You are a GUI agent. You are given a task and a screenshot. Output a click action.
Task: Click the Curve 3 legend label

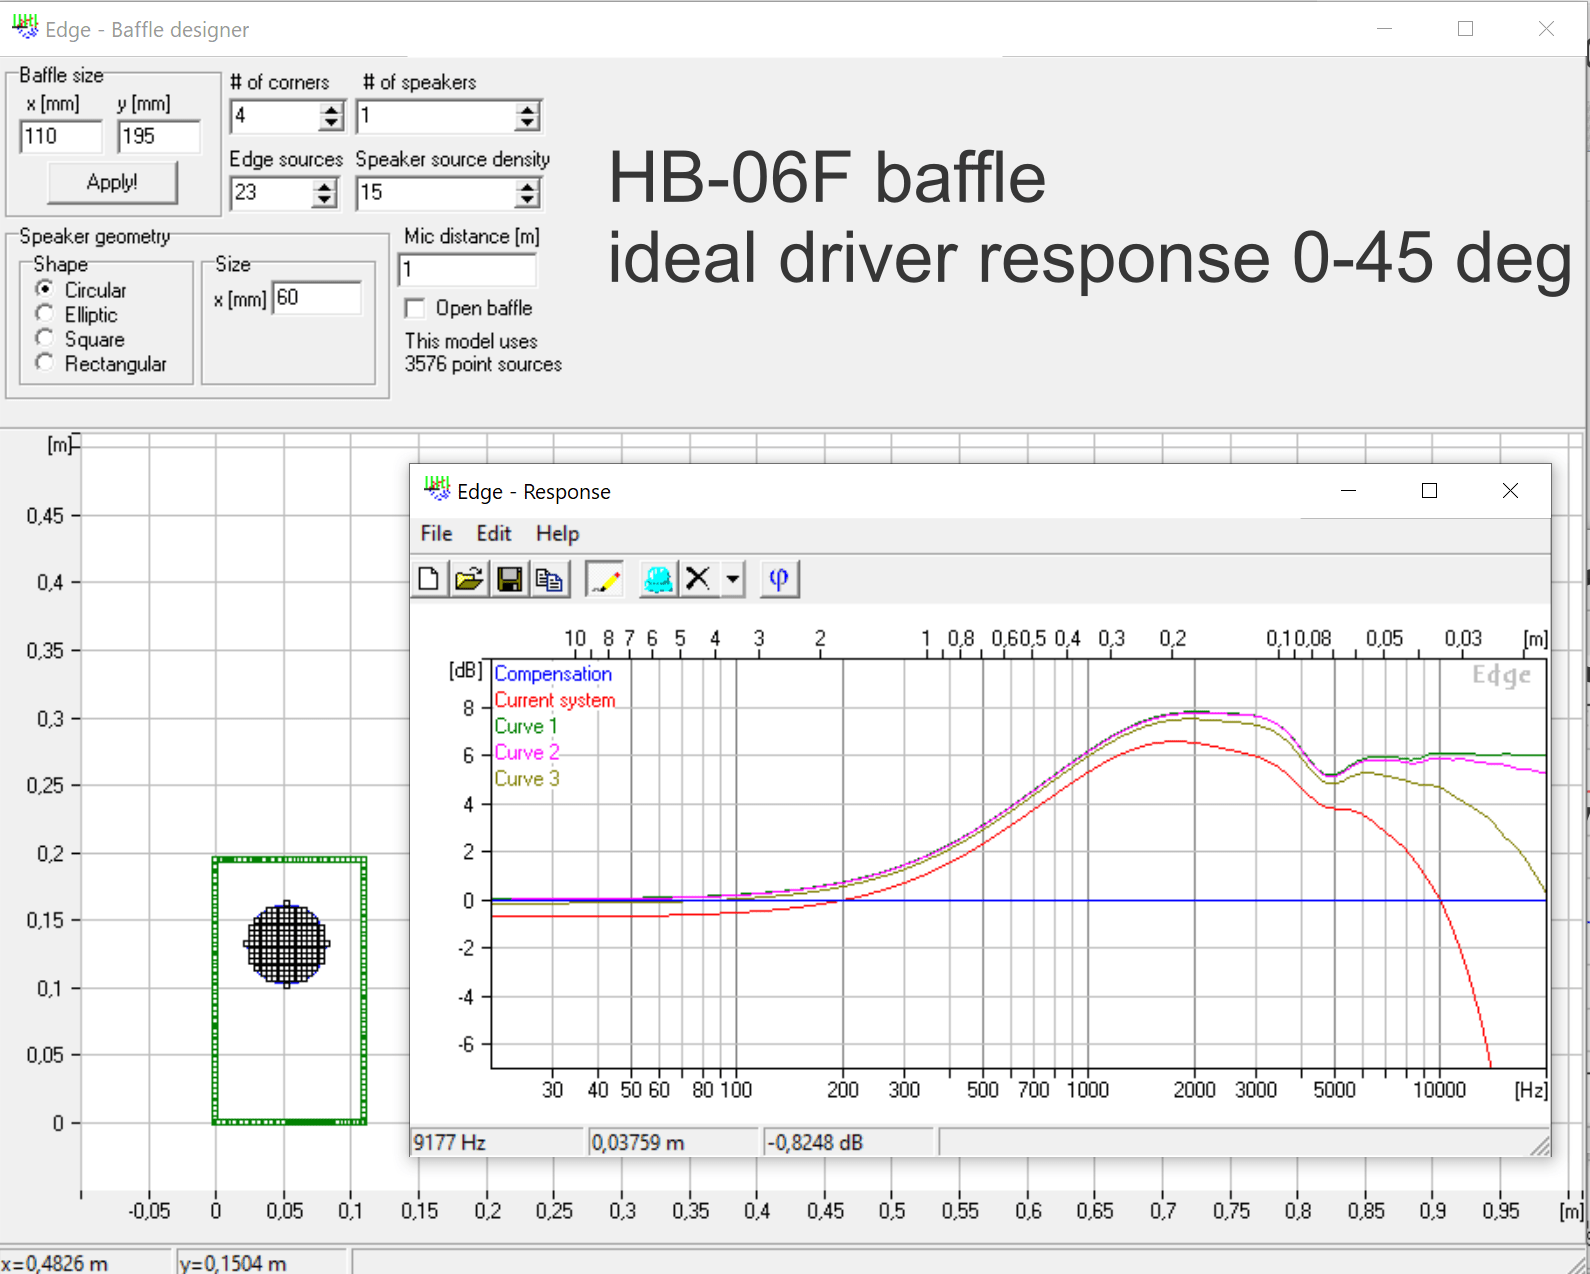(527, 778)
